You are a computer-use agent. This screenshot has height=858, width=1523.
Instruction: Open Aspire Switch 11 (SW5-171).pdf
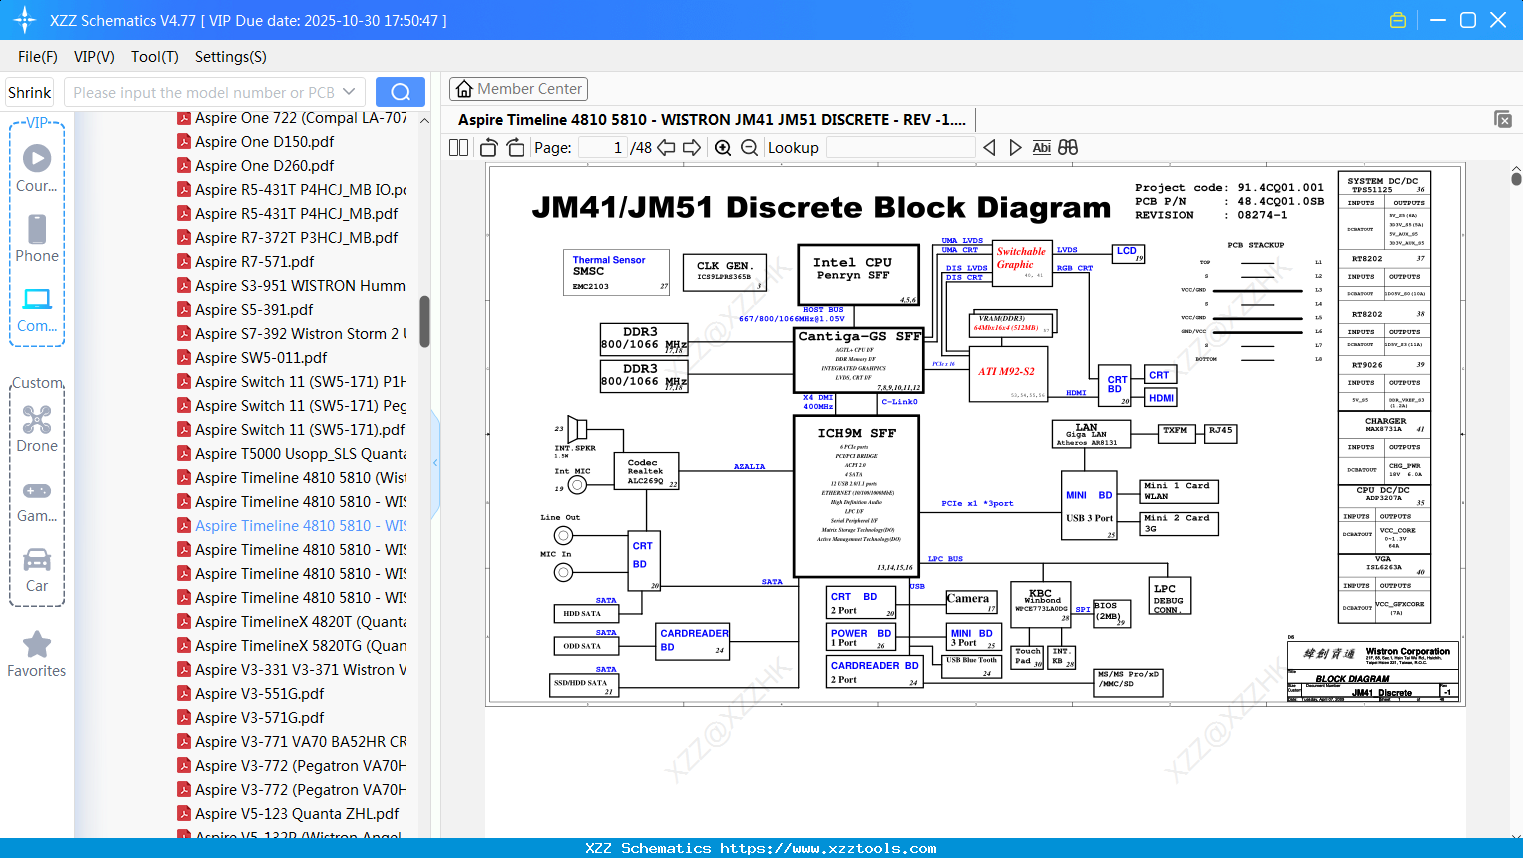tap(300, 430)
